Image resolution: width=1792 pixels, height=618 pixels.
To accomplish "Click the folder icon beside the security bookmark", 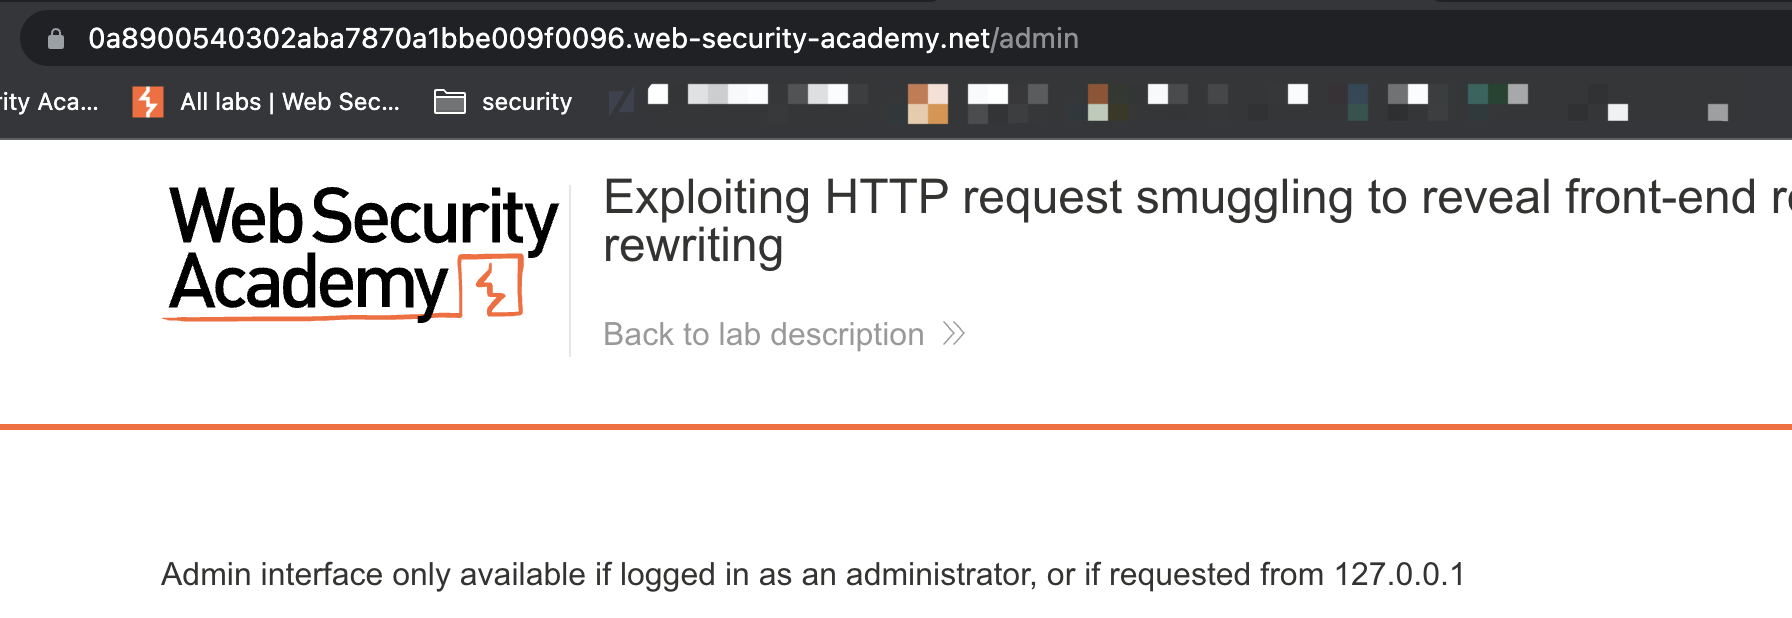I will [449, 101].
